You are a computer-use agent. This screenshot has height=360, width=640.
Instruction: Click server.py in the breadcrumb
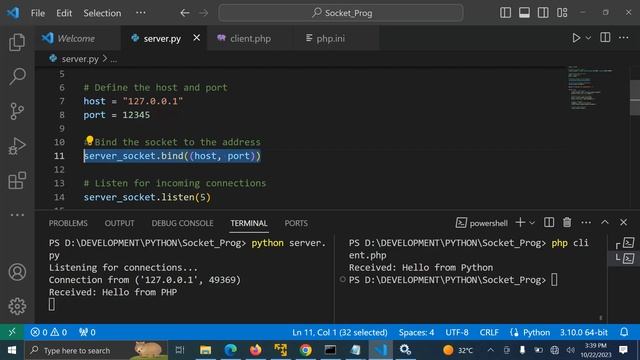[80, 59]
